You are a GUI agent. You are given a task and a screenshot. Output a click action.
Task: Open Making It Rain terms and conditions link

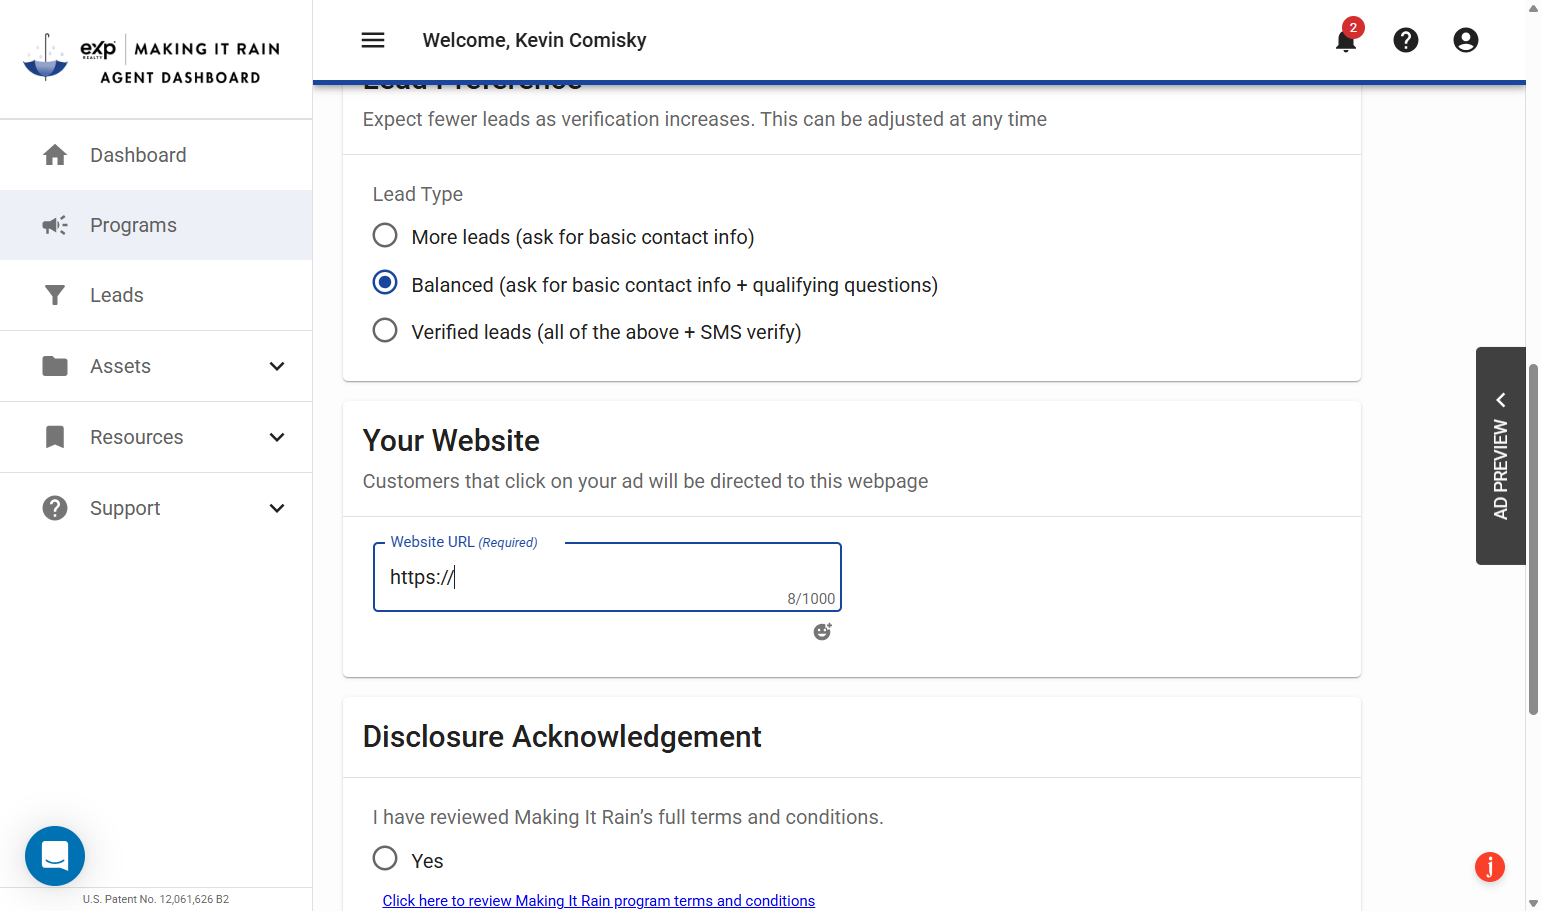599,900
